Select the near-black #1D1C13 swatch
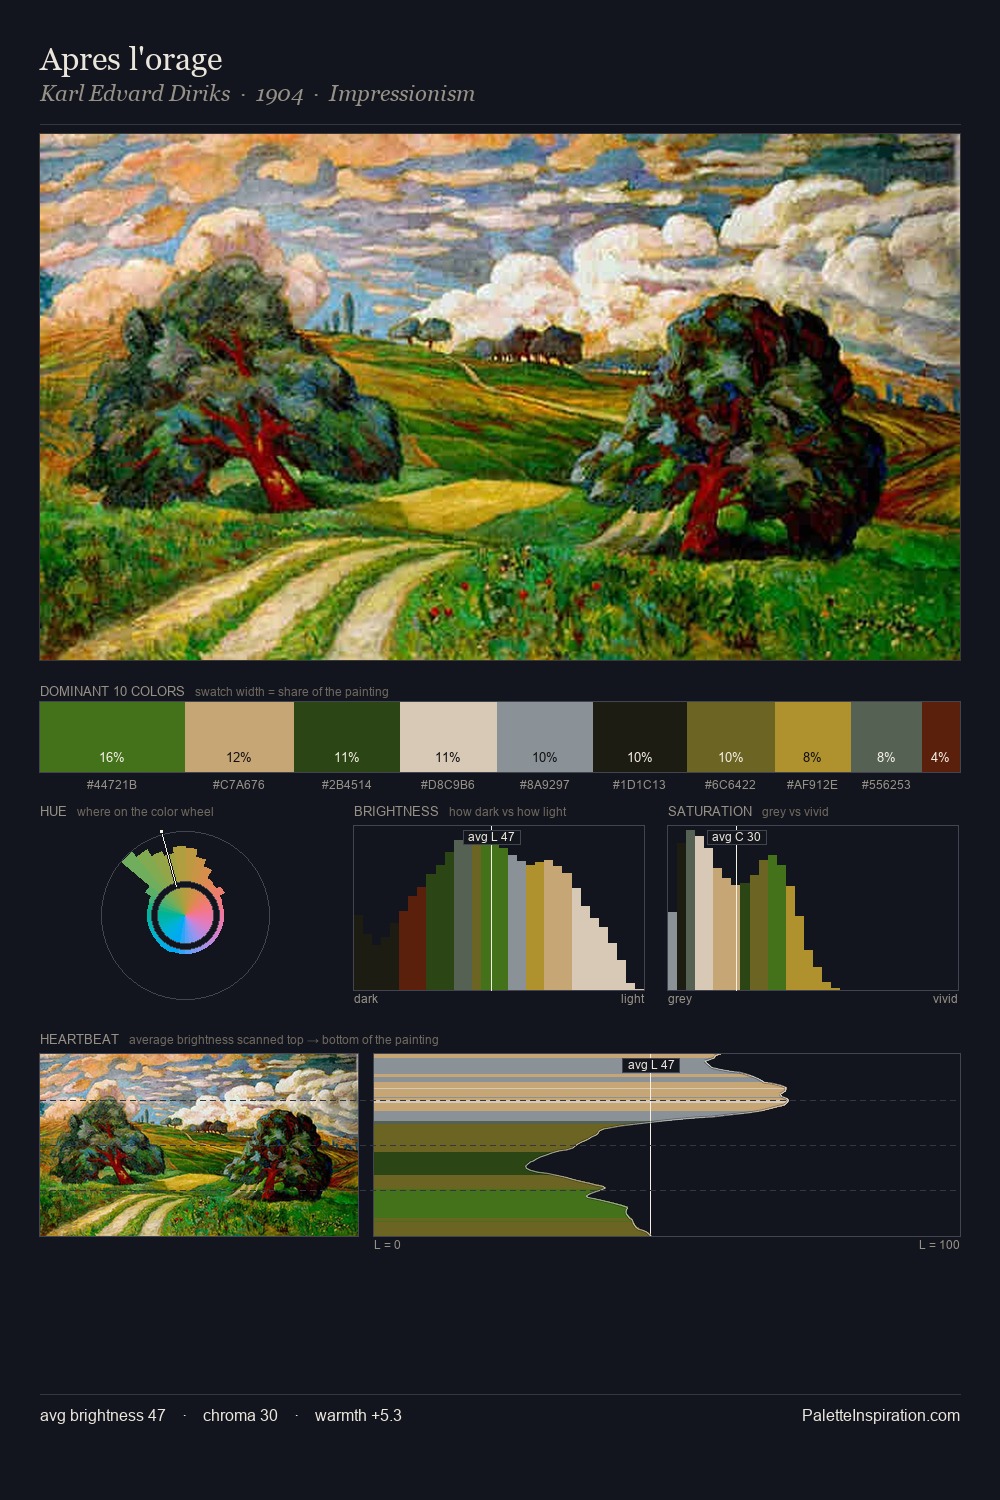Screen dimensions: 1000x1500 tap(640, 737)
